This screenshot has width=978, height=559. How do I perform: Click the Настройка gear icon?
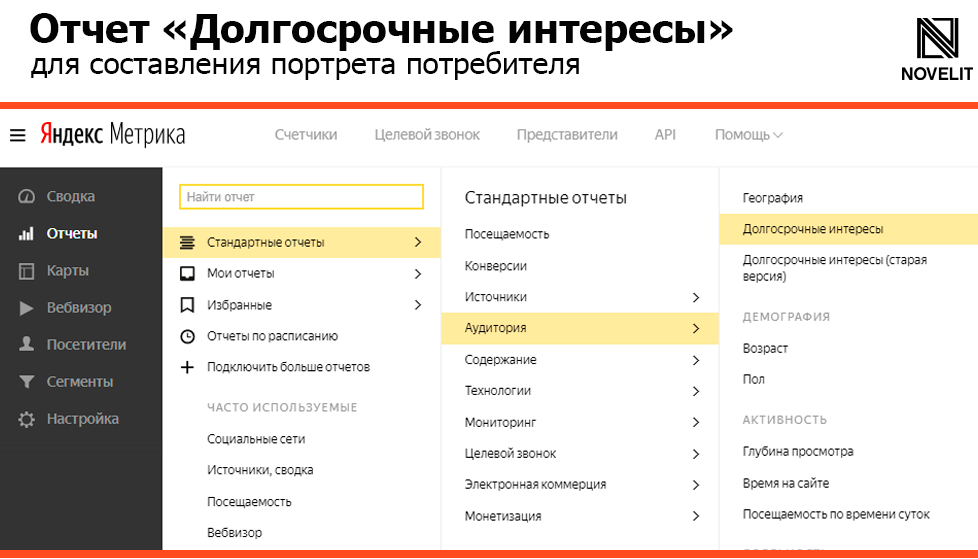coord(26,419)
